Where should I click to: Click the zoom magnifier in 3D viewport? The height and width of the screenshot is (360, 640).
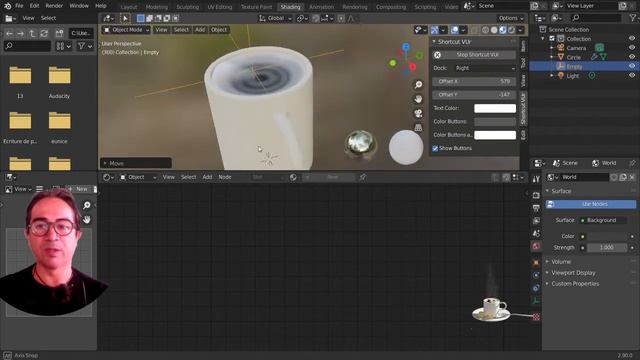[x=418, y=84]
